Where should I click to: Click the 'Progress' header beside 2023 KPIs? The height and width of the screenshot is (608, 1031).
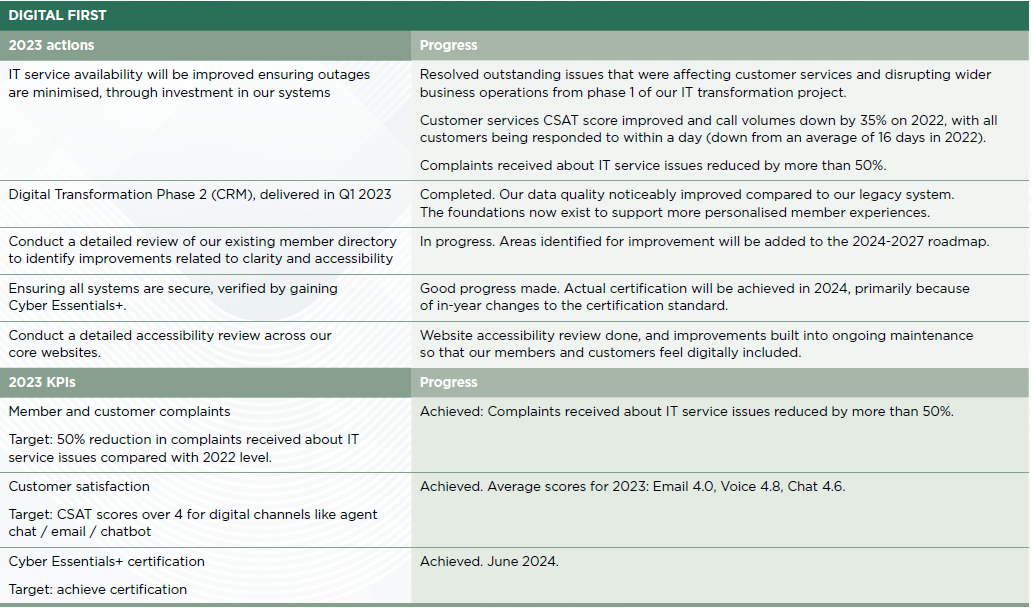click(x=448, y=382)
